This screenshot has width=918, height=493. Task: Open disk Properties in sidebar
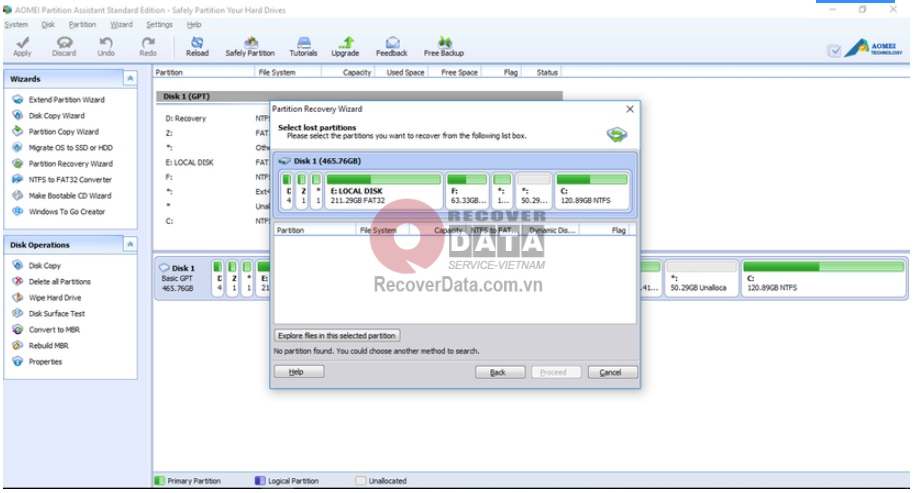click(45, 362)
